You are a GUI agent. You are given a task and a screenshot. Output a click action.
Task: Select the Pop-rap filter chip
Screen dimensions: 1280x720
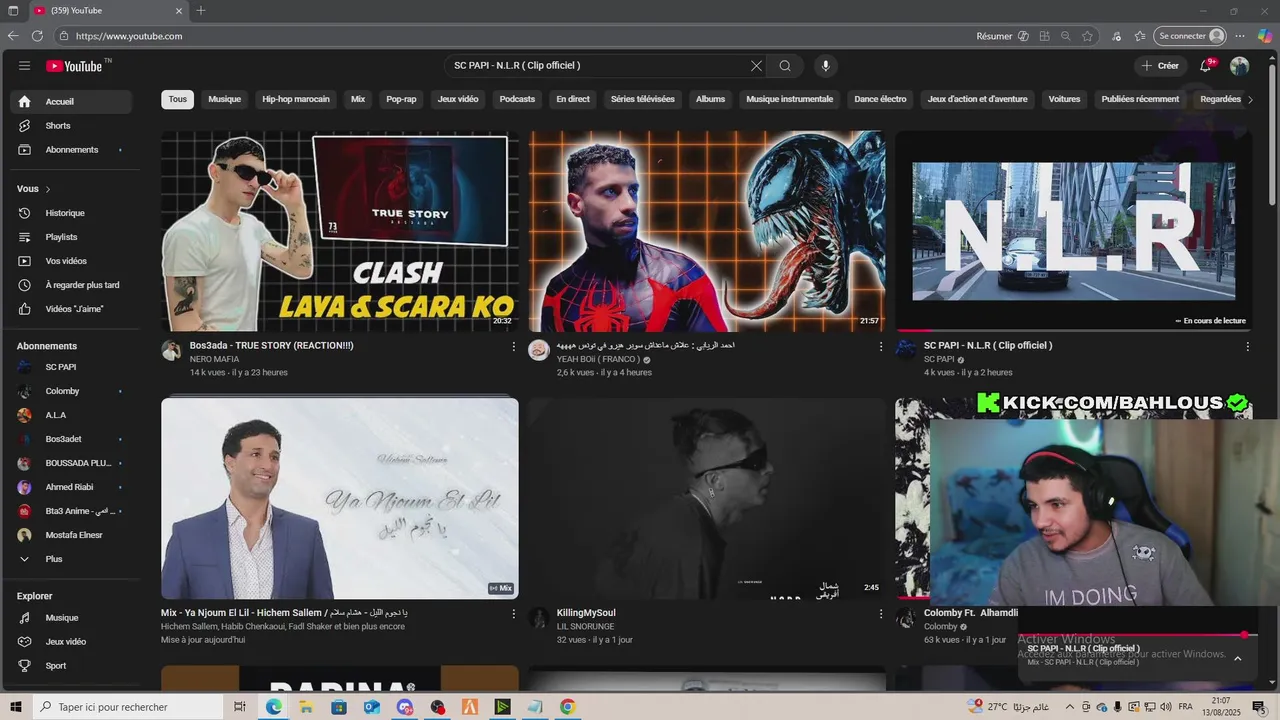[401, 99]
